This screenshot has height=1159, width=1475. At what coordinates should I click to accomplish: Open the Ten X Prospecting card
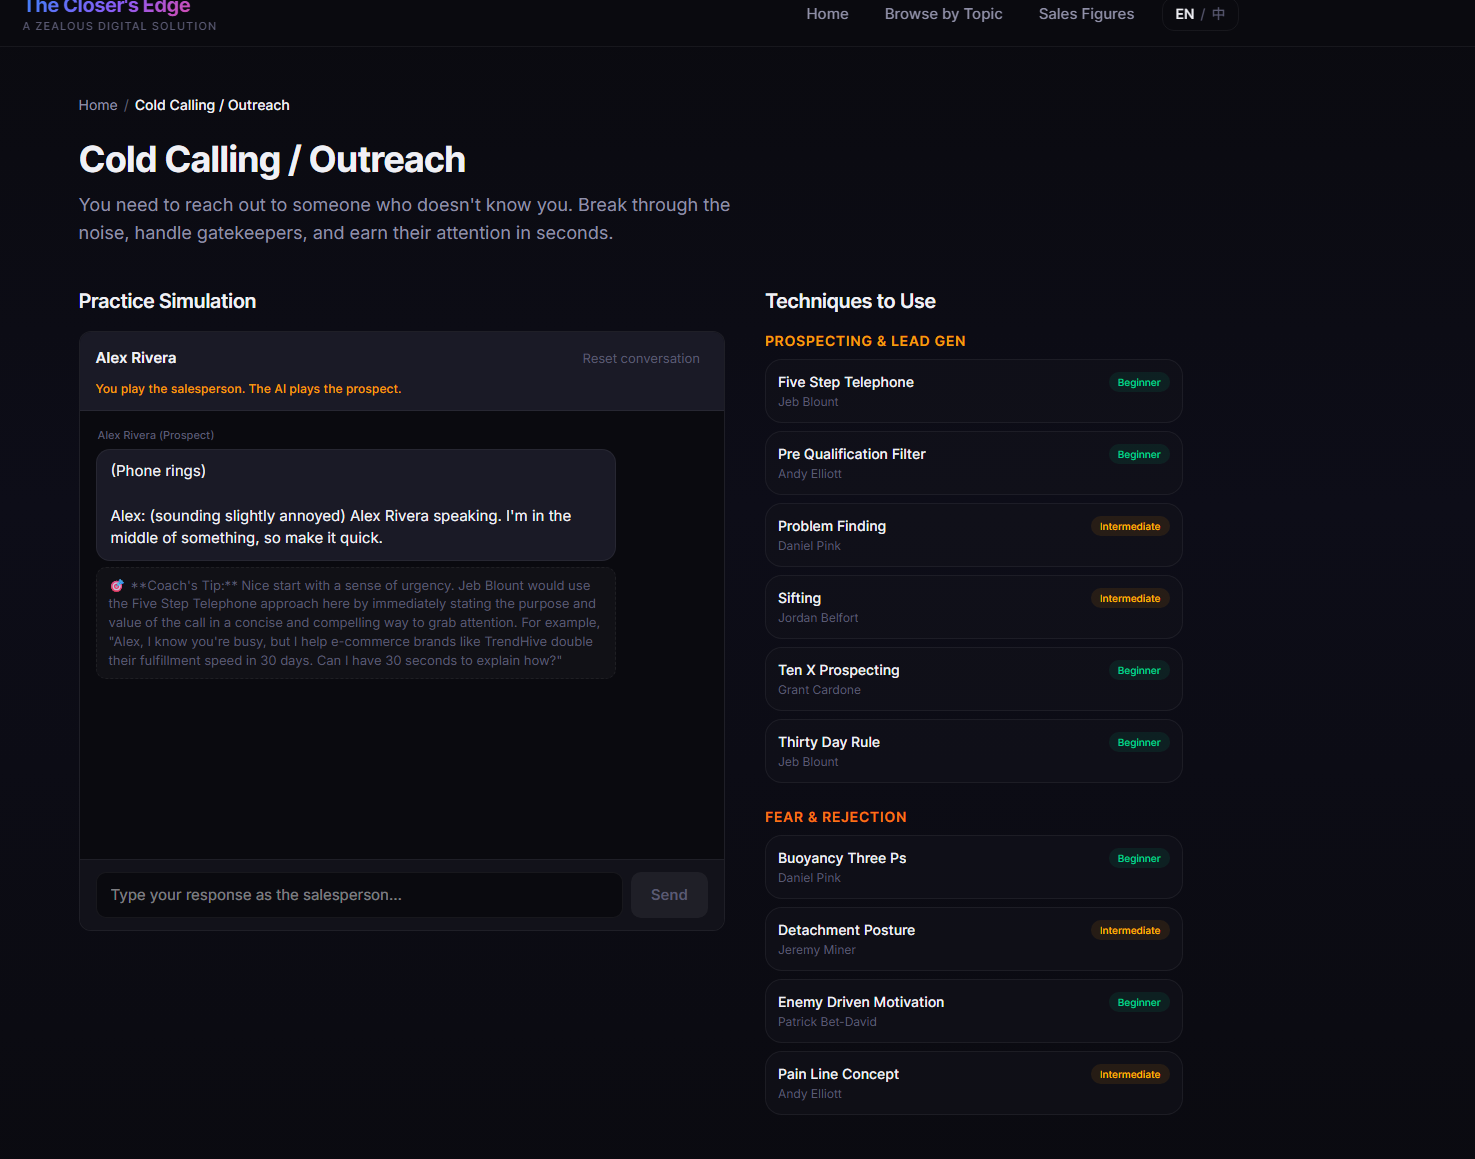(x=972, y=678)
